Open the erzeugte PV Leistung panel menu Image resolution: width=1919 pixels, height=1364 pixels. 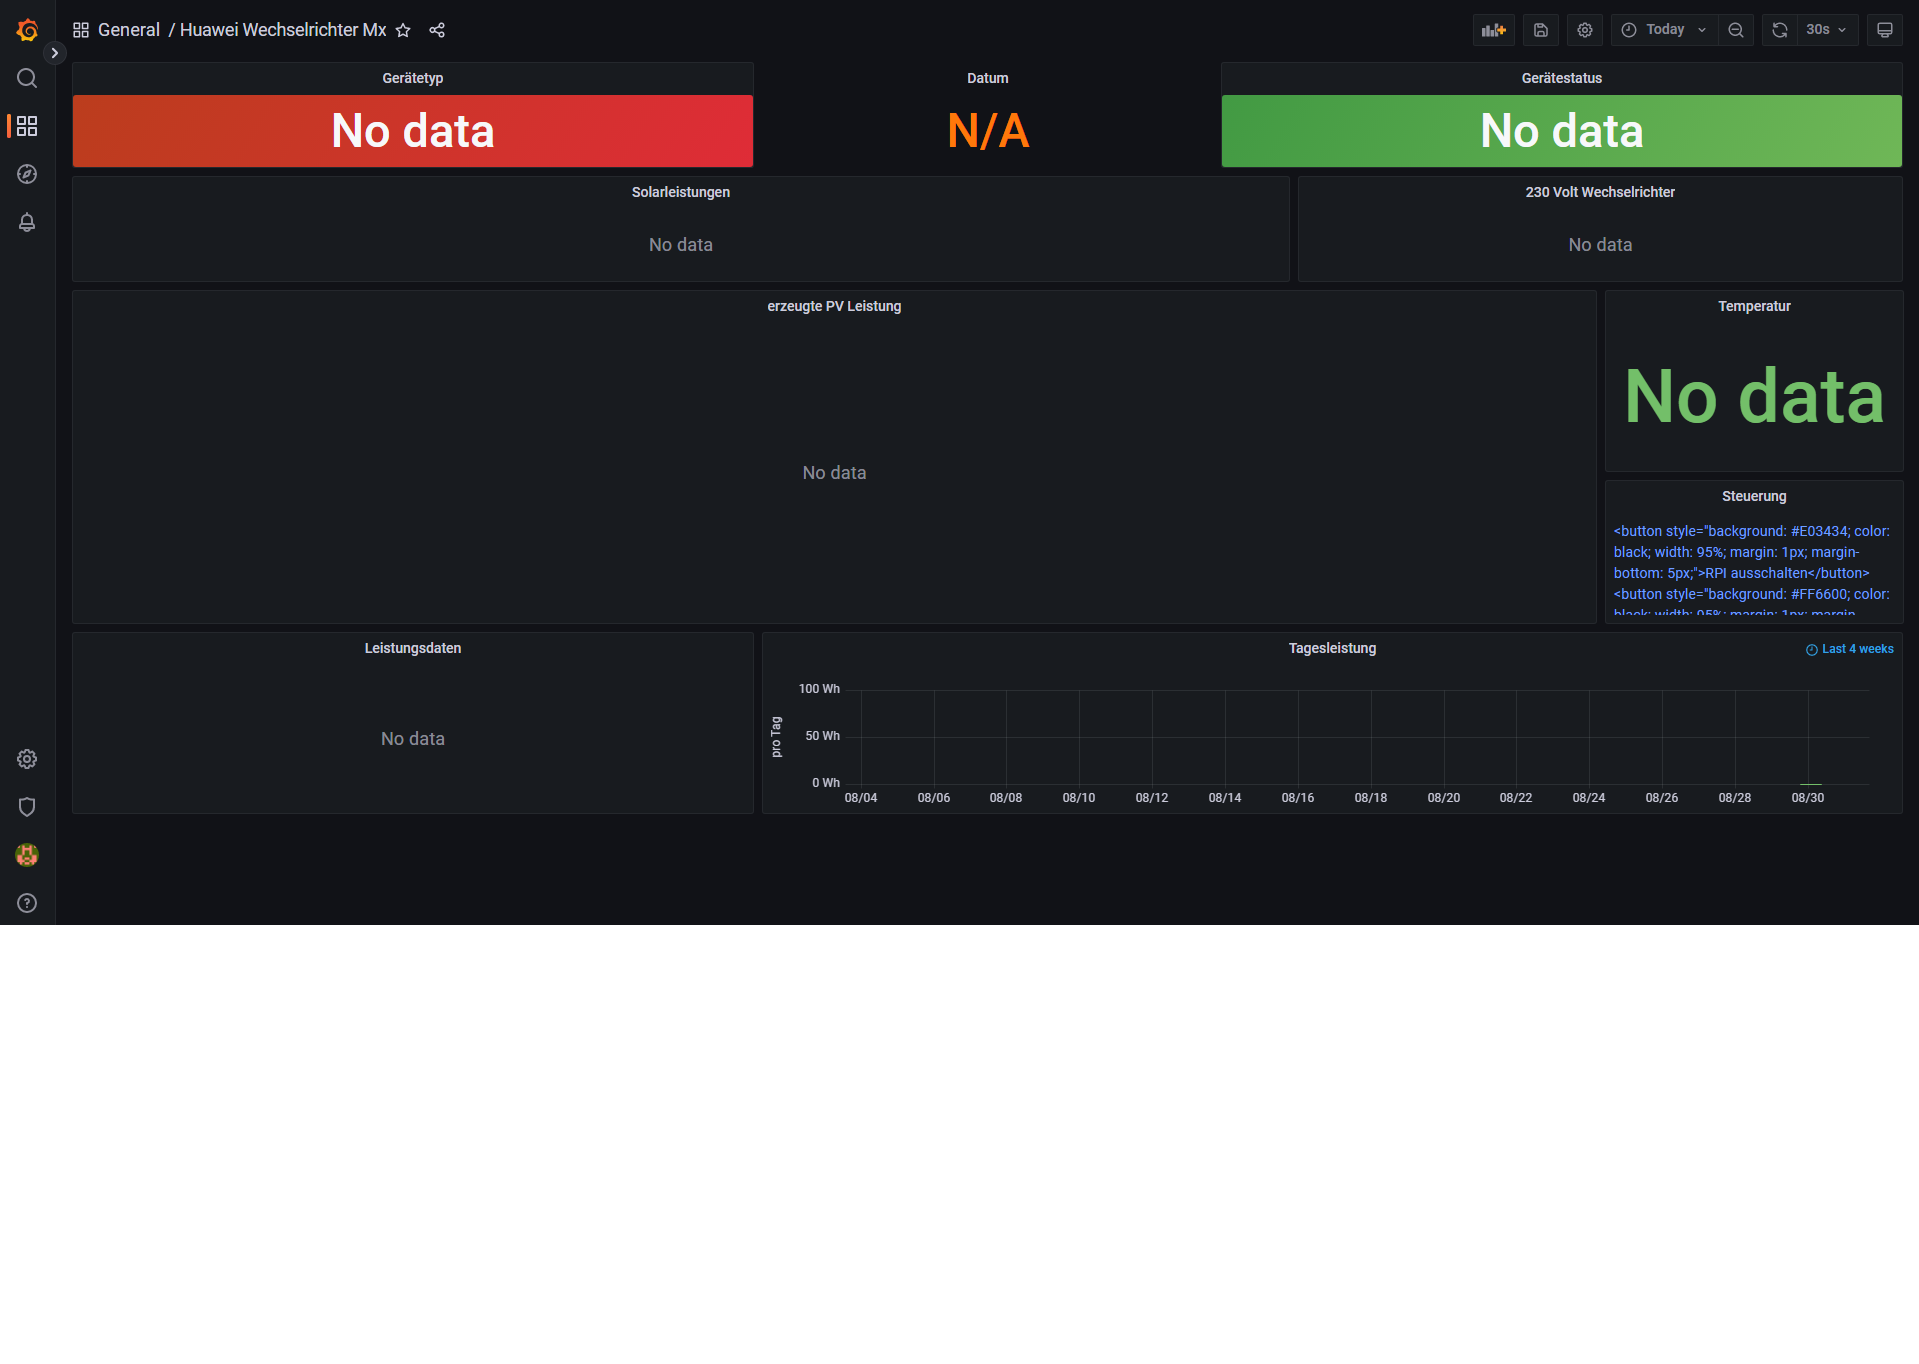pyautogui.click(x=834, y=306)
